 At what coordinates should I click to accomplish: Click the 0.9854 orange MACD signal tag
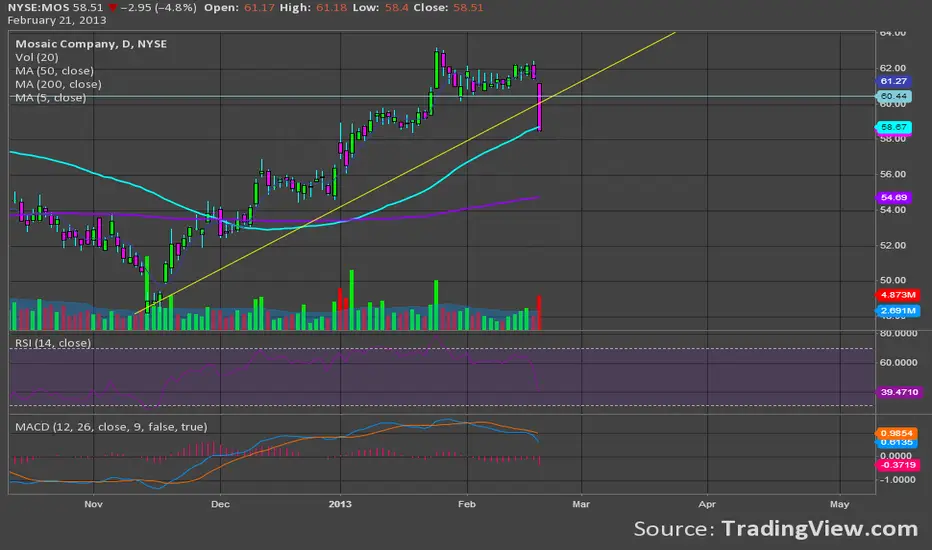[896, 433]
